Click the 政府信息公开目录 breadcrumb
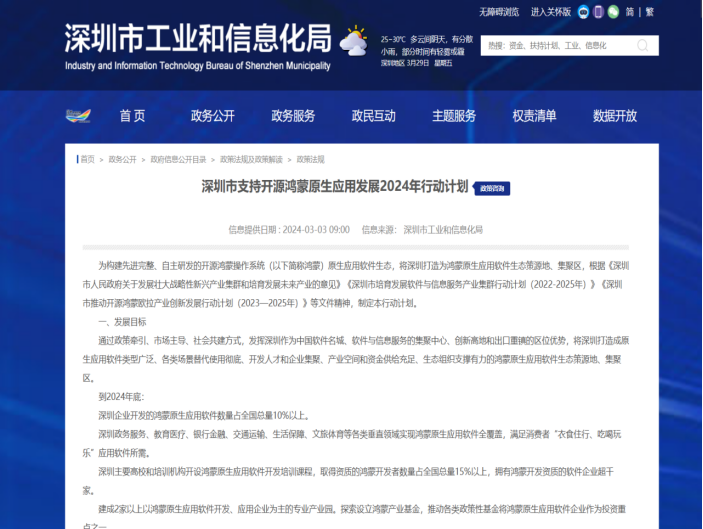The image size is (703, 529). 178,160
